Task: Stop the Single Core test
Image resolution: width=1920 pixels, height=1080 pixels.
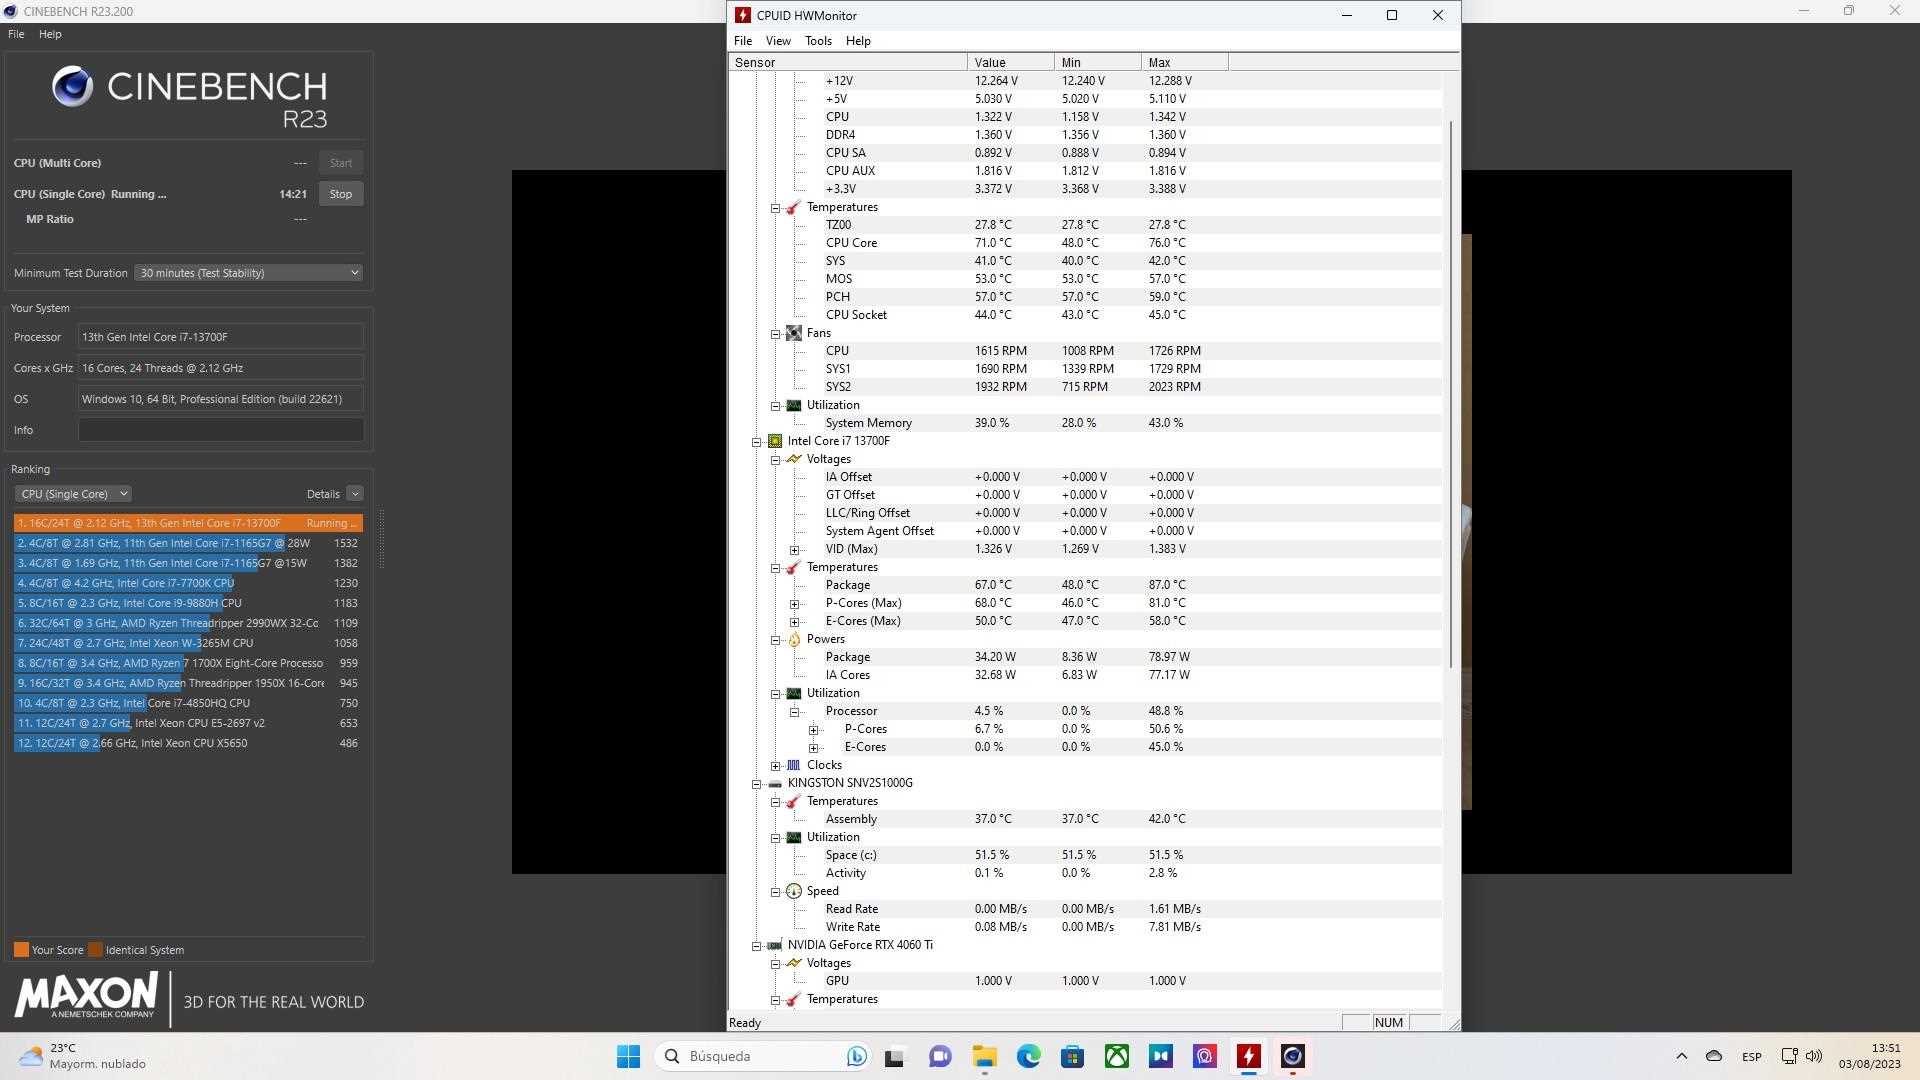Action: tap(341, 194)
